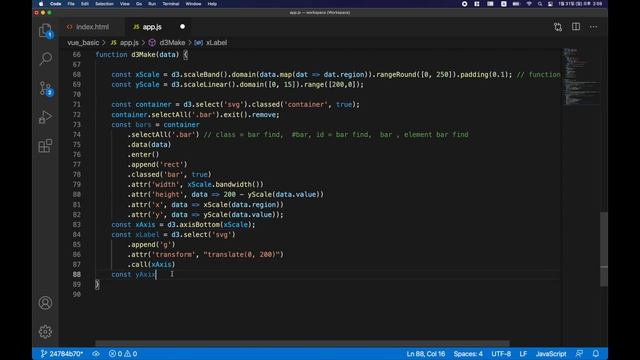Click '.append('rect')' on line 77
The image size is (640, 360).
coord(157,164)
